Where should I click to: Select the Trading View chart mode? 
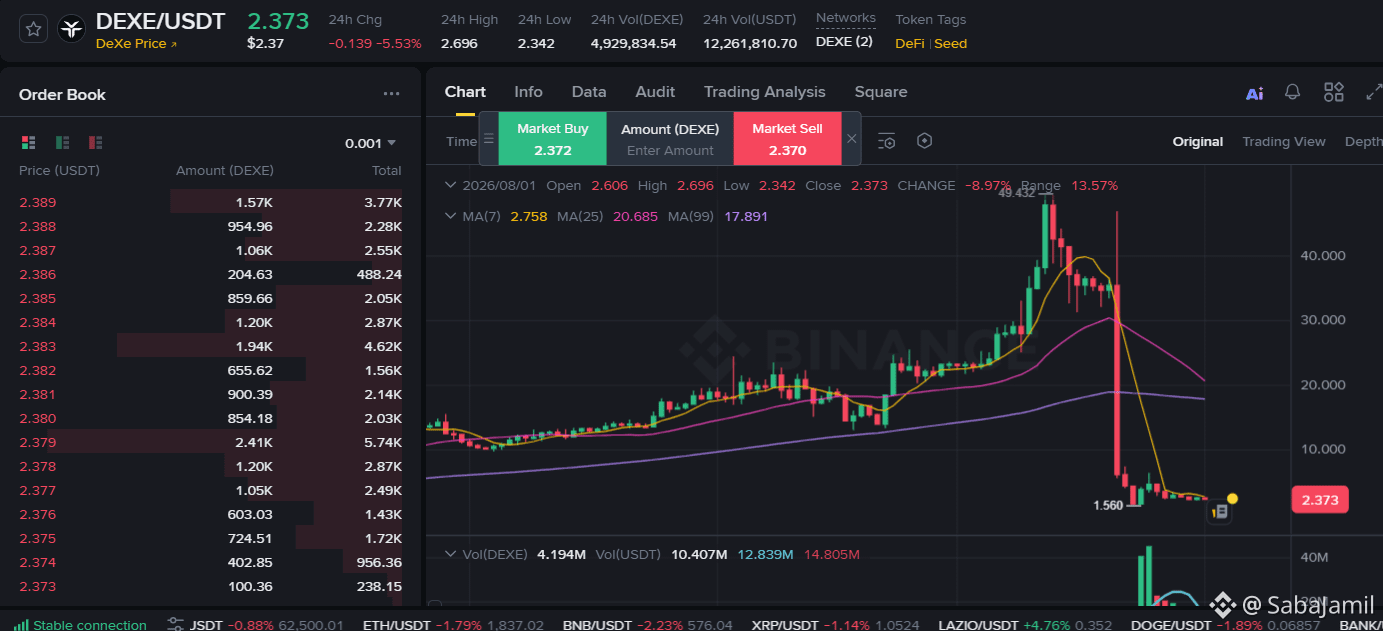(1283, 141)
